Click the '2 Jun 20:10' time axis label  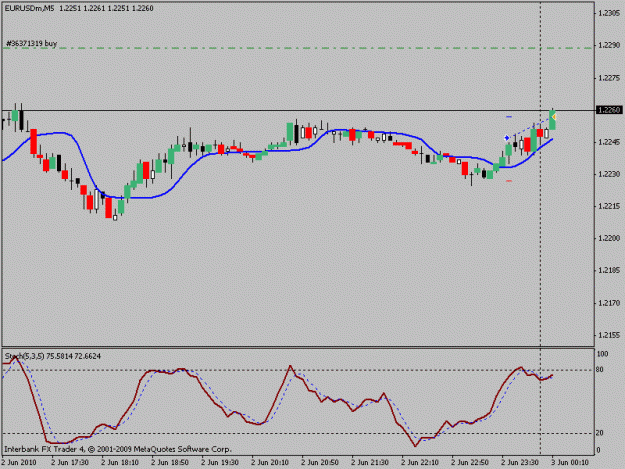[x=270, y=463]
